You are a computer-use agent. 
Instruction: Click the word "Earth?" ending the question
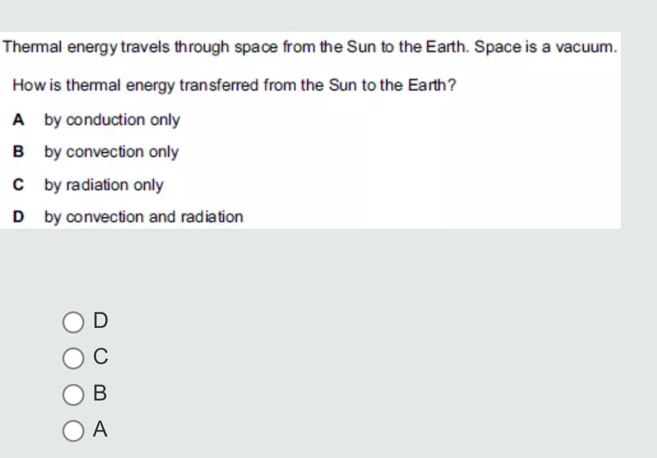pyautogui.click(x=436, y=85)
